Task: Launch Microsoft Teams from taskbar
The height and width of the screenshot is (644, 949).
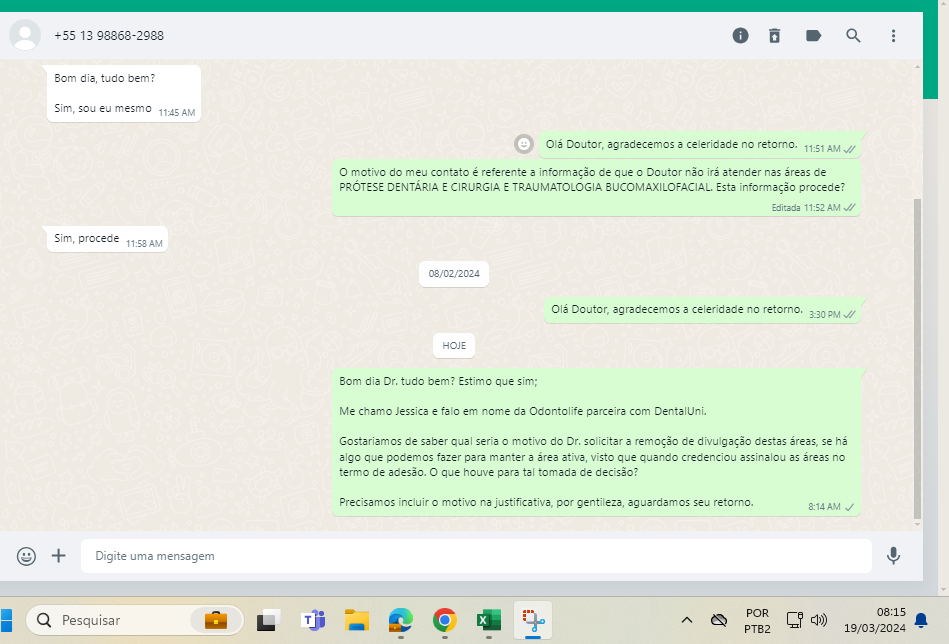Action: pos(313,620)
